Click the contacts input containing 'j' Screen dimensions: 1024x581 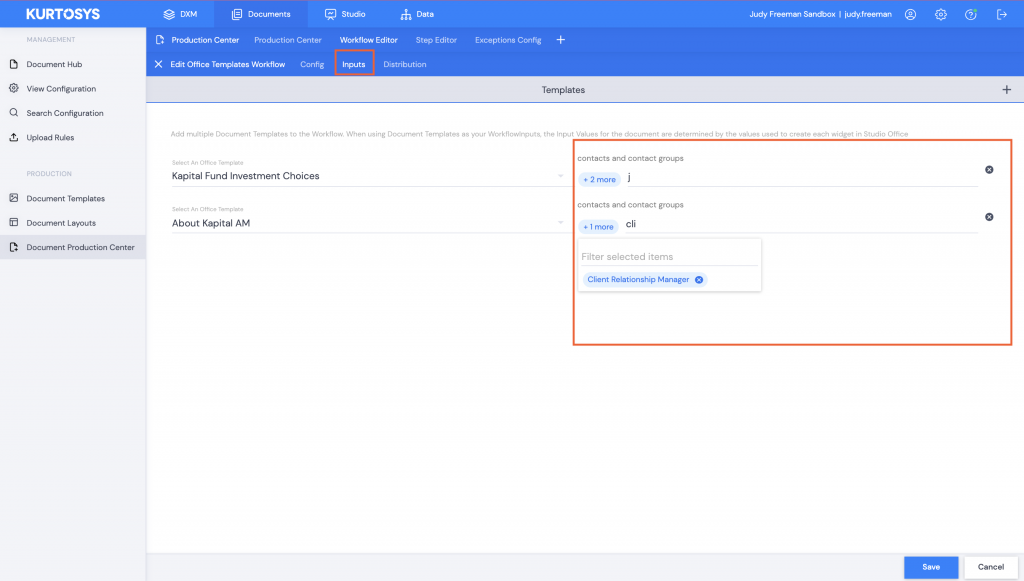[x=802, y=178]
